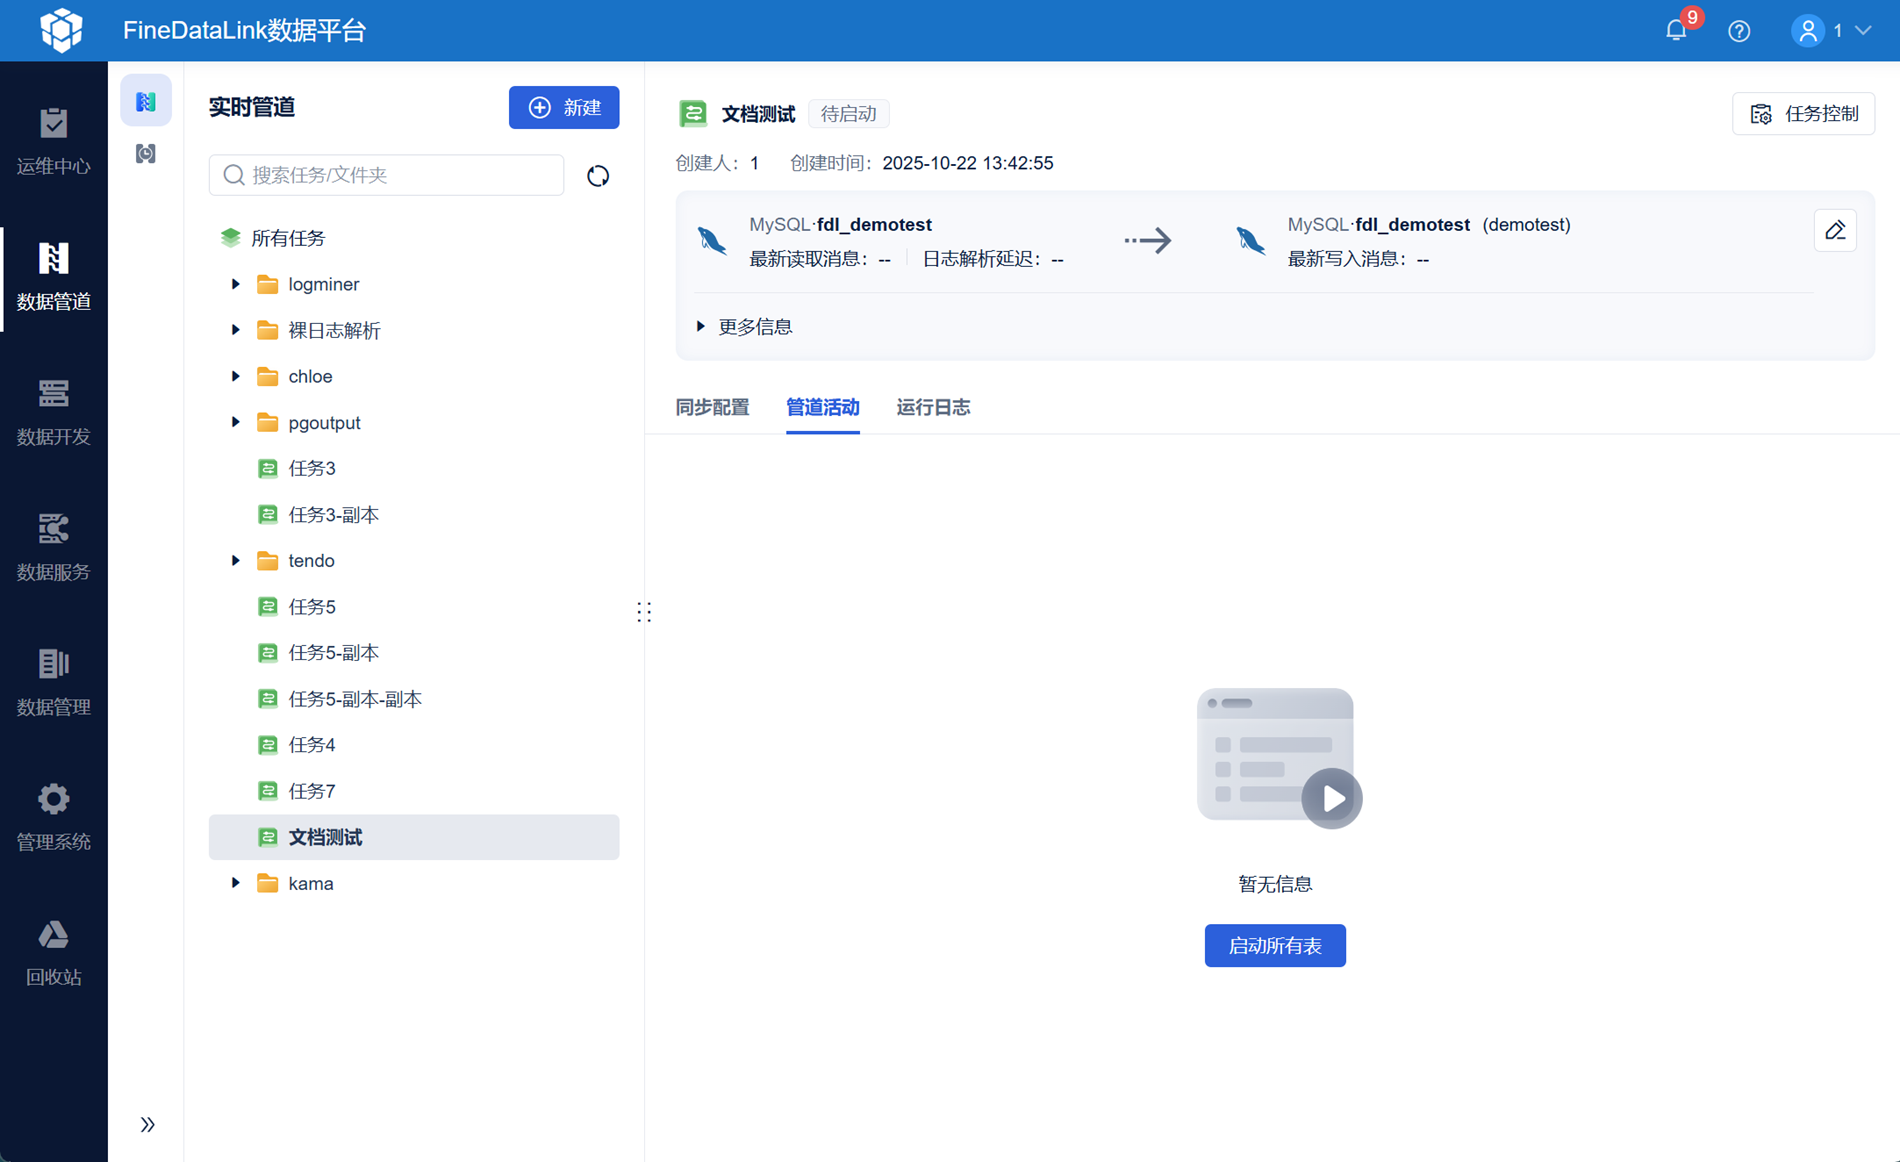Open the user account dropdown arrow

click(1863, 31)
